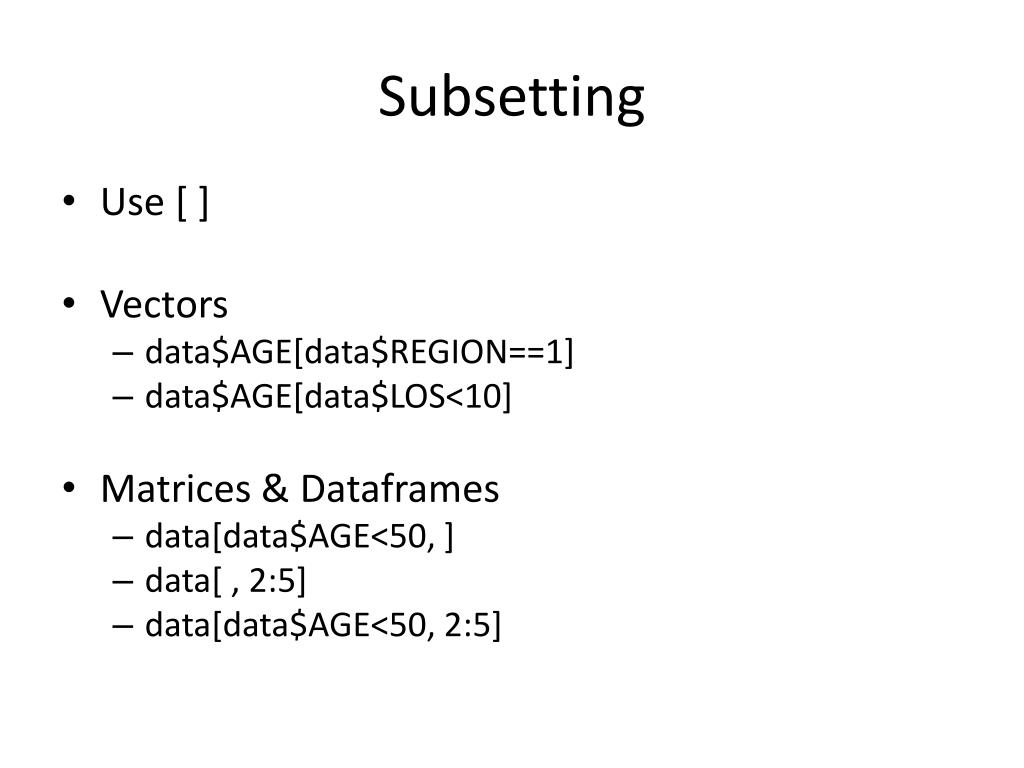The height and width of the screenshot is (768, 1024).
Task: Select the 'Use [ ]' bullet text
Action: coord(155,202)
